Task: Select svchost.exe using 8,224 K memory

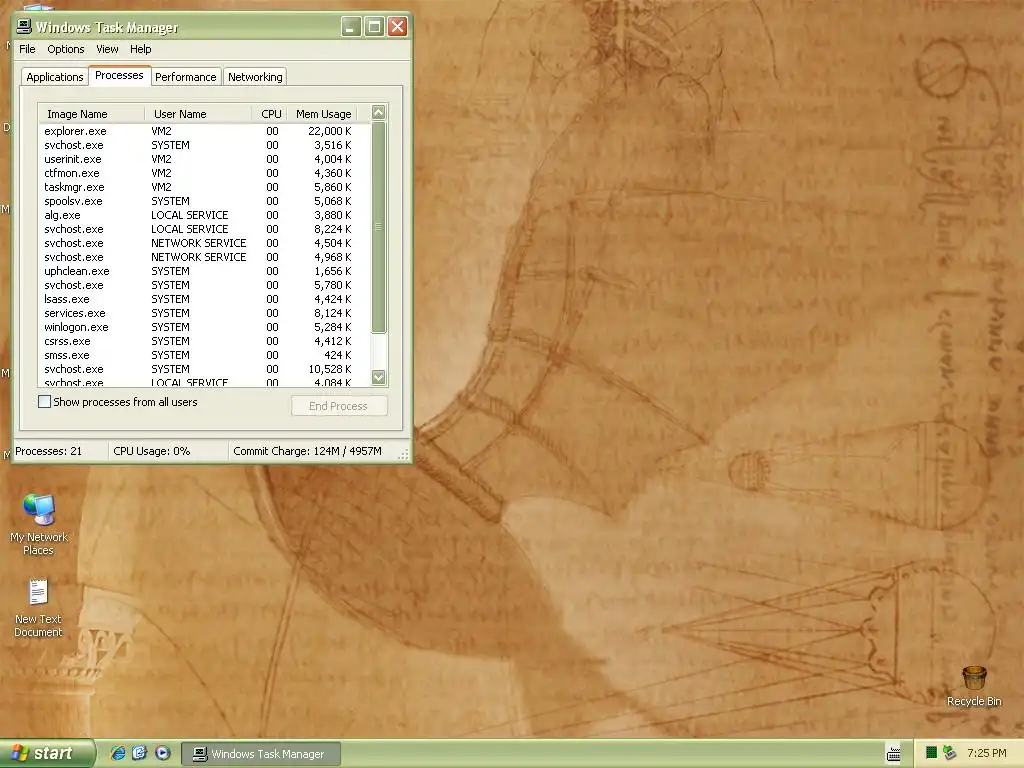Action: pos(204,229)
